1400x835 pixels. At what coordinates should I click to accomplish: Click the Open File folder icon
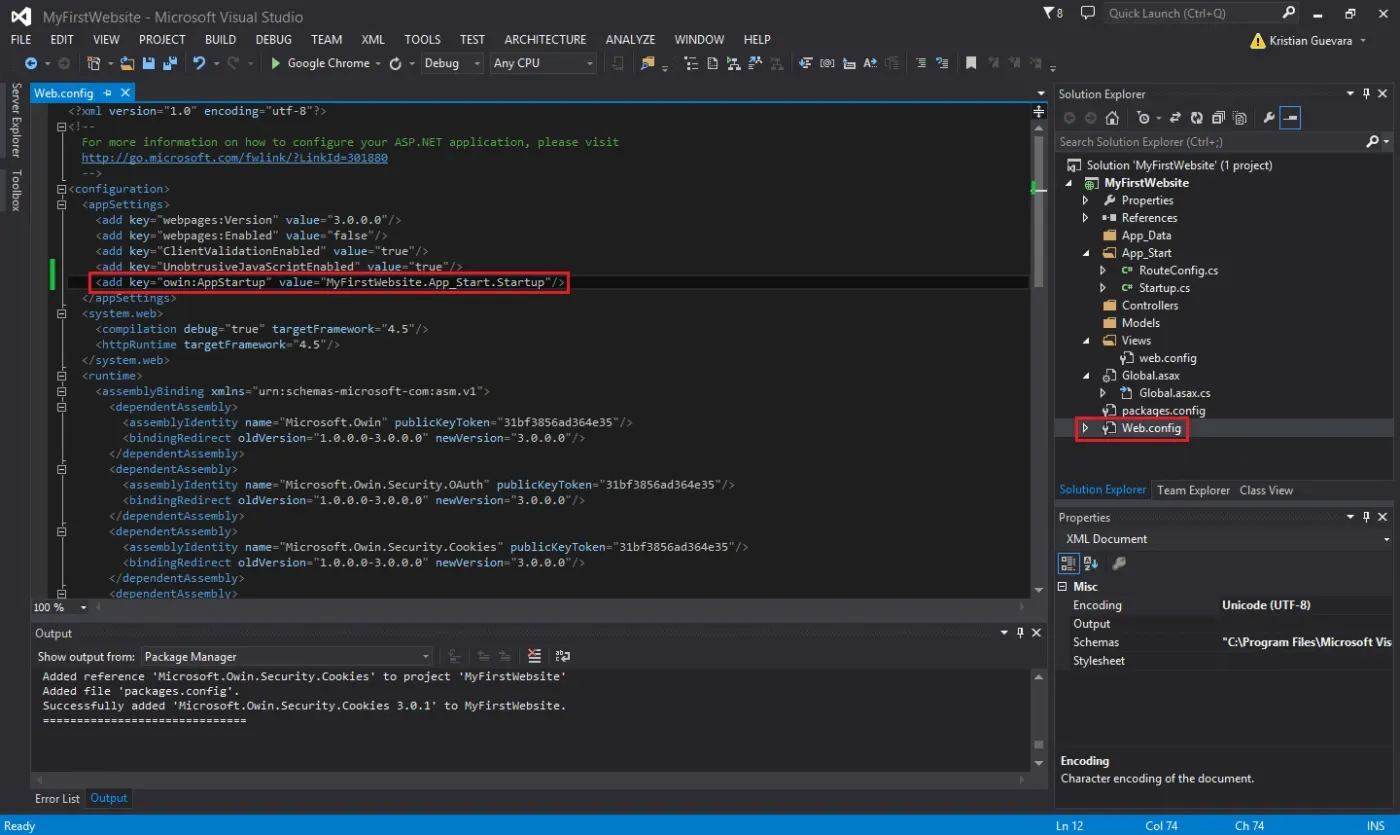[127, 63]
